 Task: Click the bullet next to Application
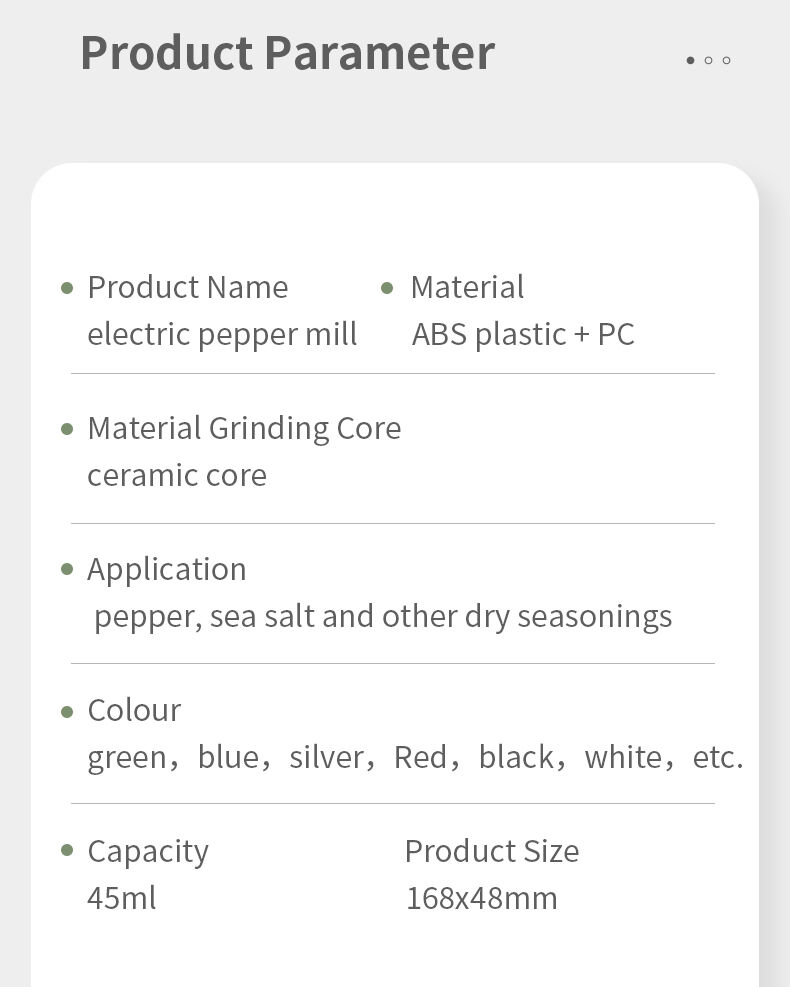67,570
